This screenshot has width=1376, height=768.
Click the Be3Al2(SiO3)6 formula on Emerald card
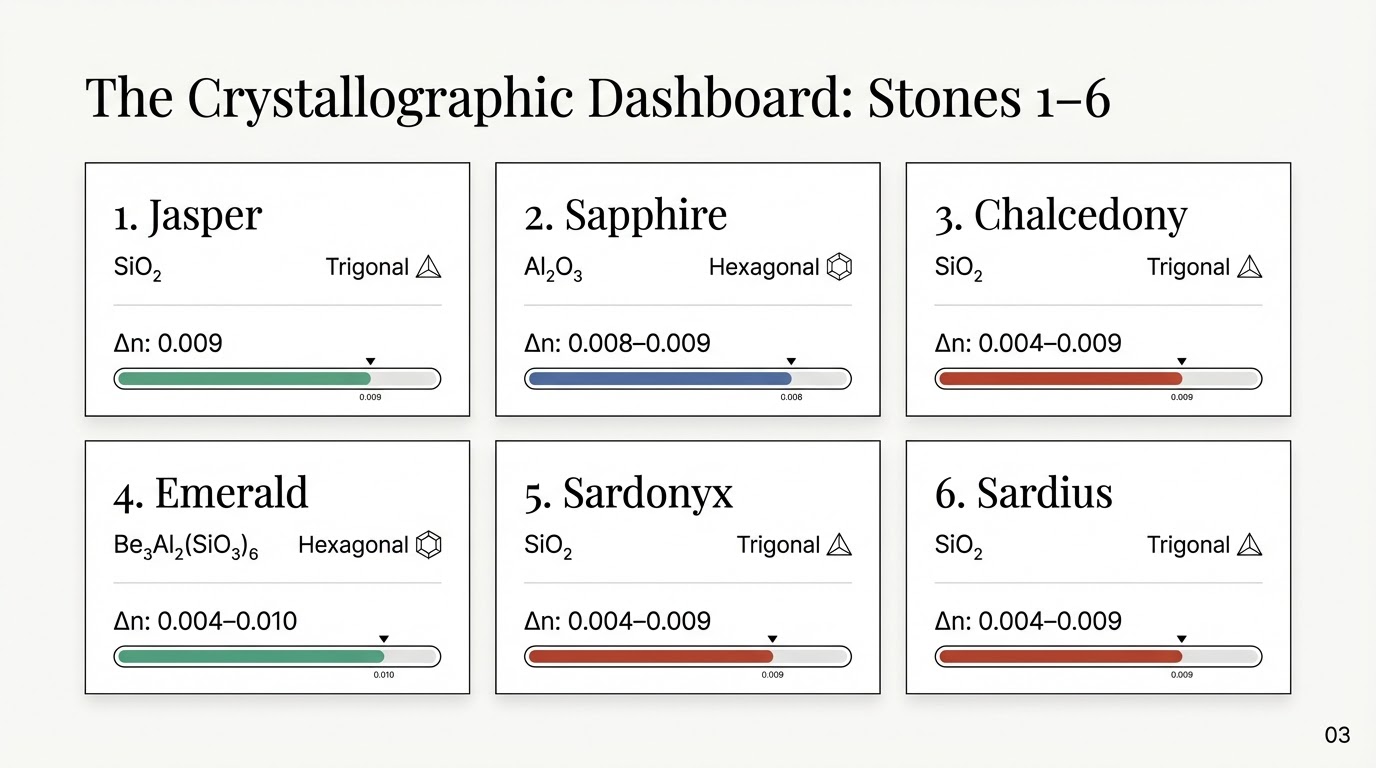click(186, 547)
